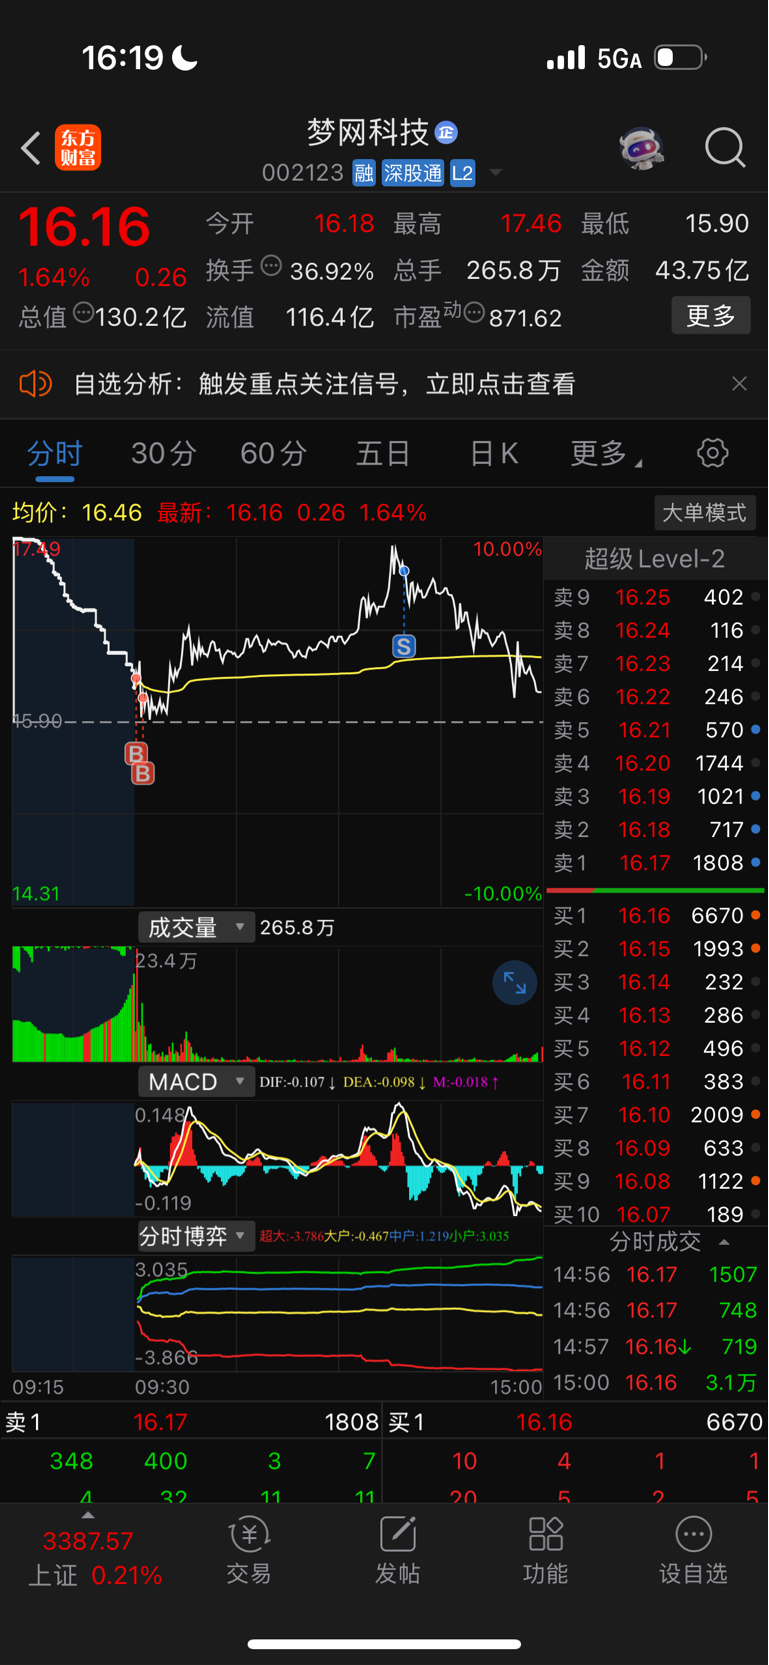The height and width of the screenshot is (1665, 769).
Task: Tap the 金额 43.75亿 value
Action: pos(702,271)
